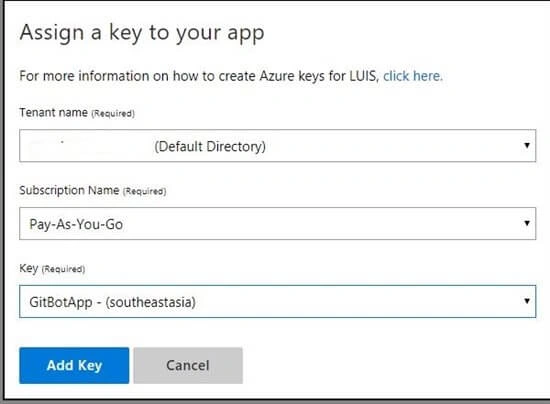Click '(Required)' next to Subscription Name
Viewport: 550px width, 404px height.
click(145, 191)
